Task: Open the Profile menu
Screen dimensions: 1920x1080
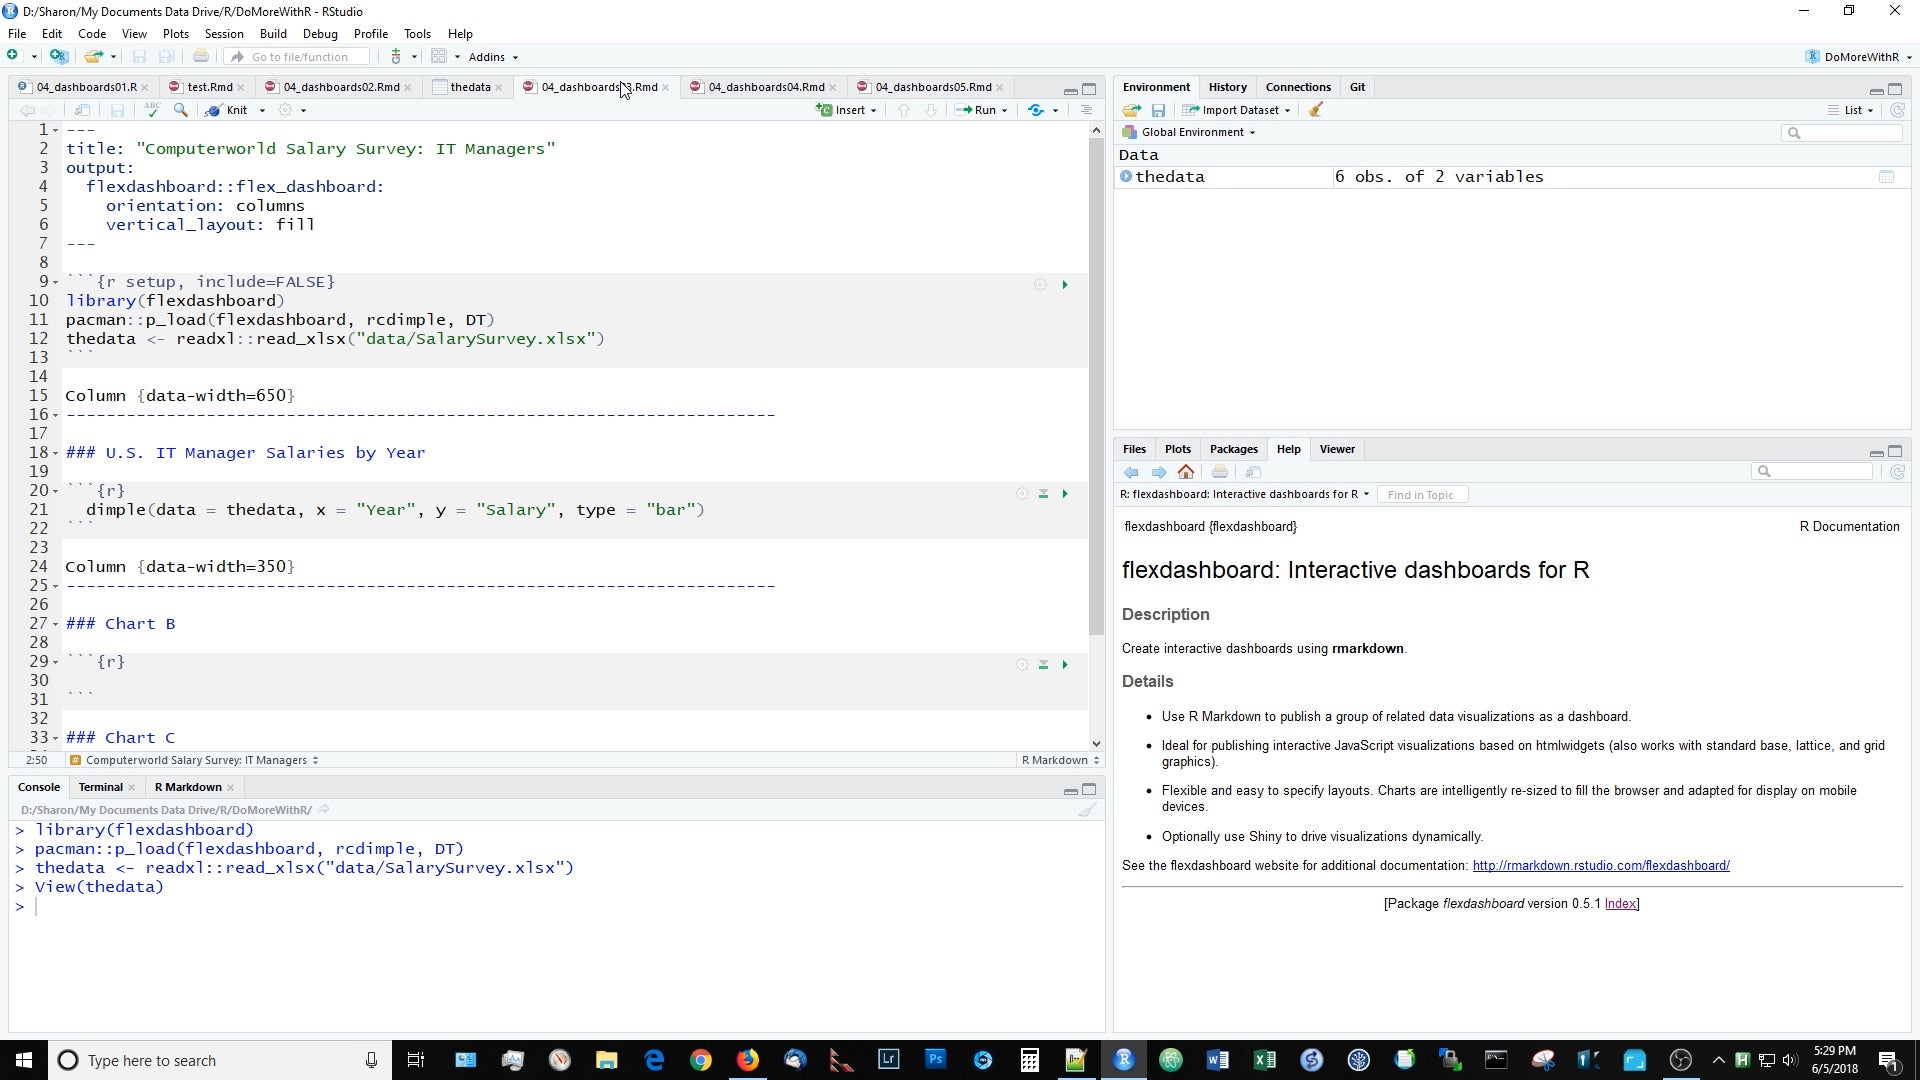Action: (x=370, y=34)
